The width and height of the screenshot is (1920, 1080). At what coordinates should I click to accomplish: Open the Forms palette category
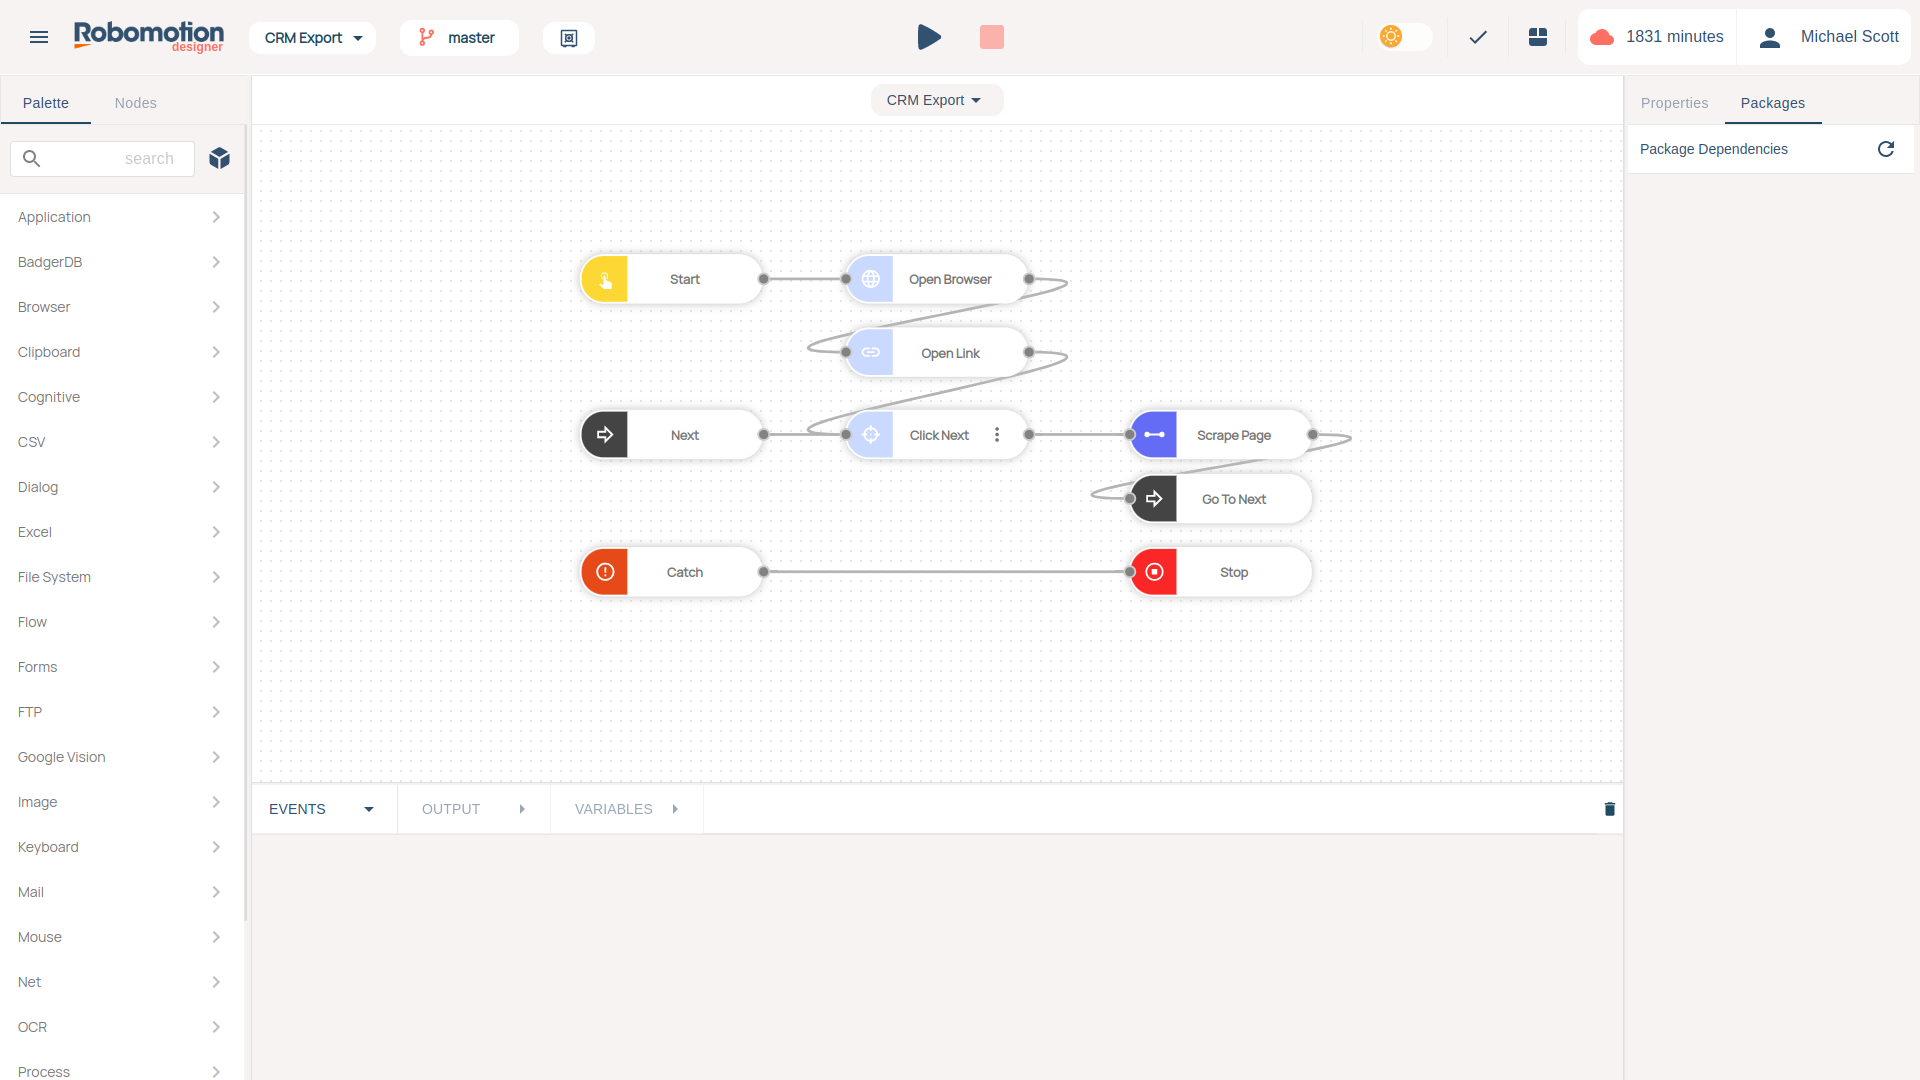[120, 667]
